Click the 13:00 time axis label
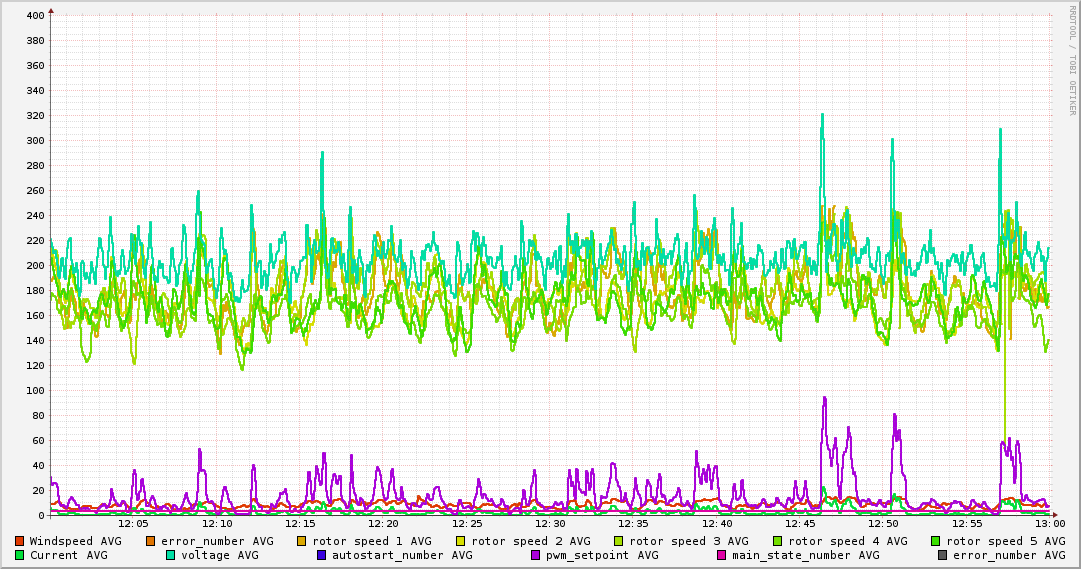The width and height of the screenshot is (1081, 569). [x=1049, y=523]
